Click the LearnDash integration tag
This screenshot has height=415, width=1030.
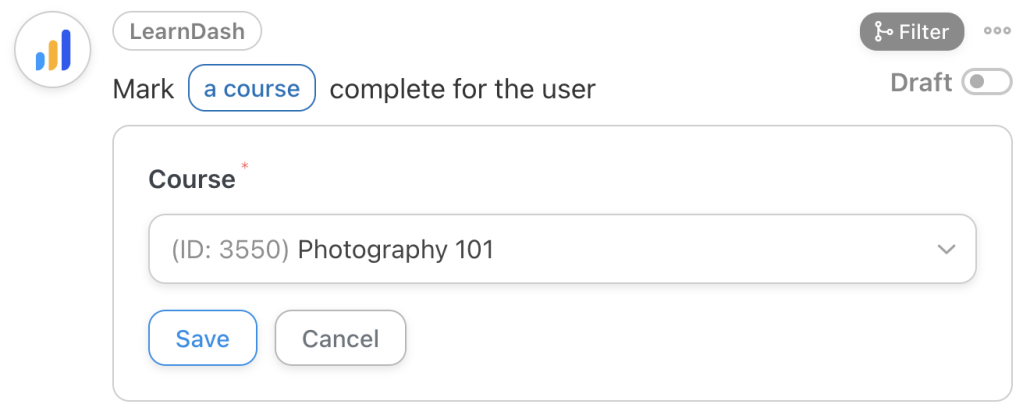point(187,31)
